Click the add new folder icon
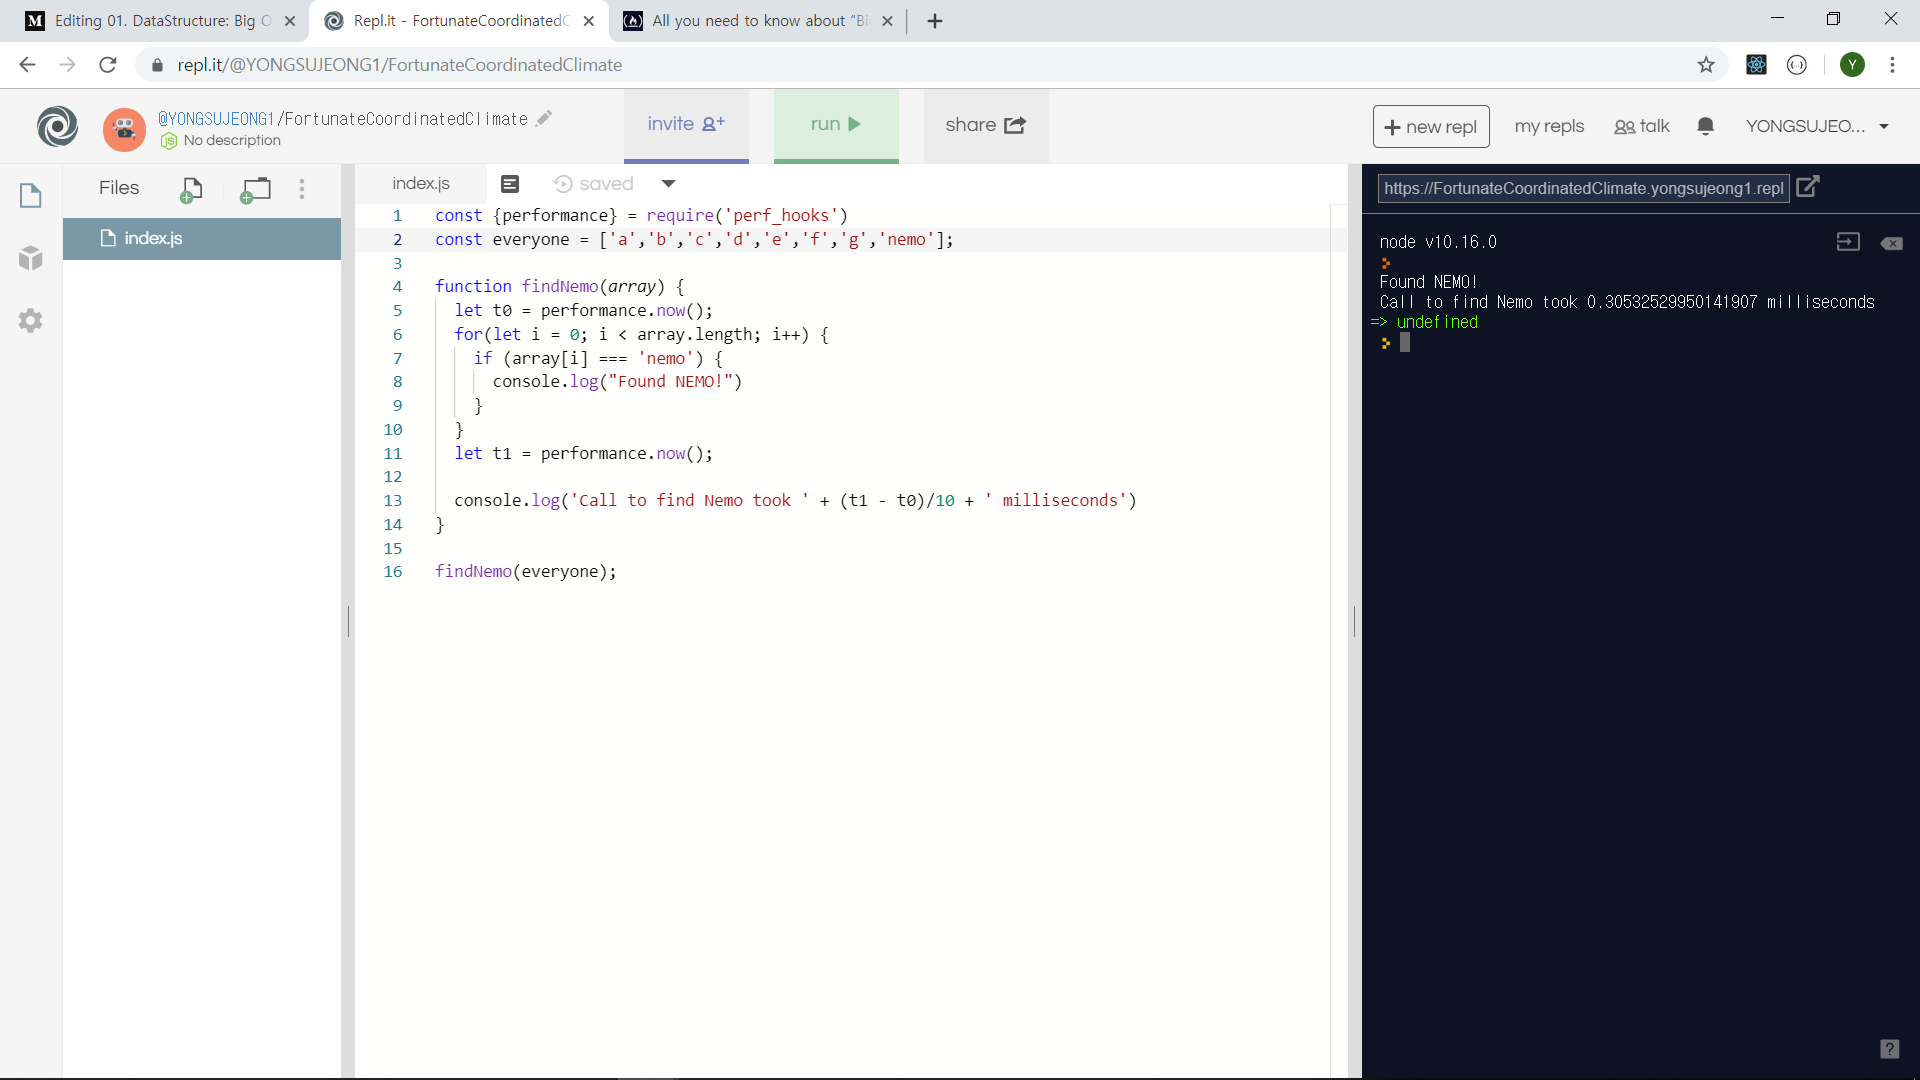The image size is (1920, 1080). 256,189
